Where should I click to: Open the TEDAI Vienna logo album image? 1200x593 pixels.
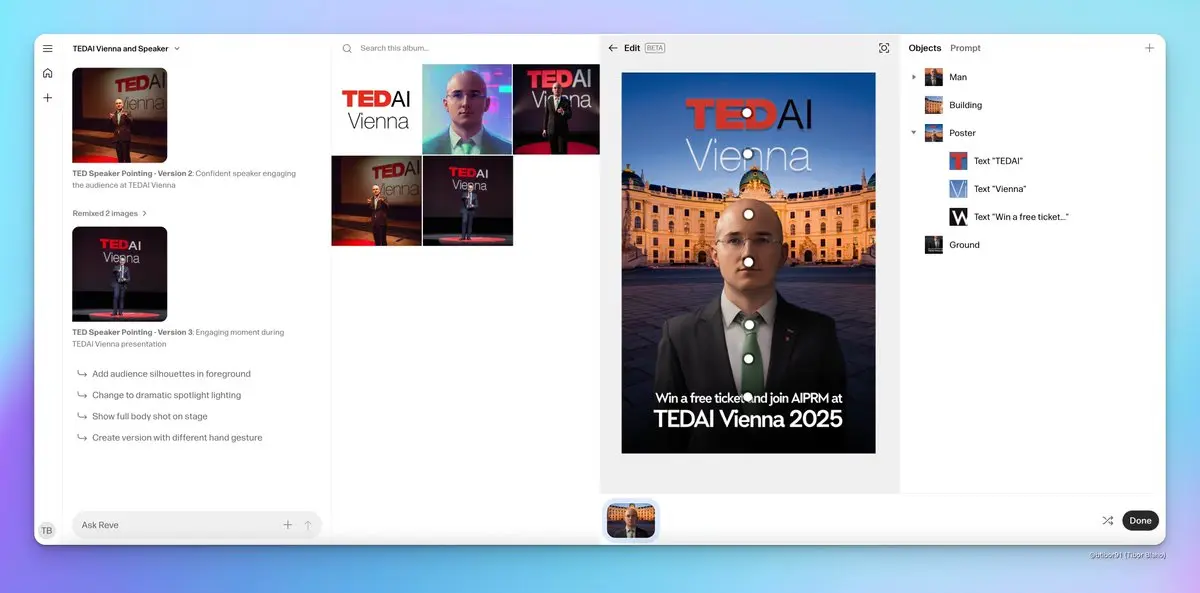click(376, 109)
